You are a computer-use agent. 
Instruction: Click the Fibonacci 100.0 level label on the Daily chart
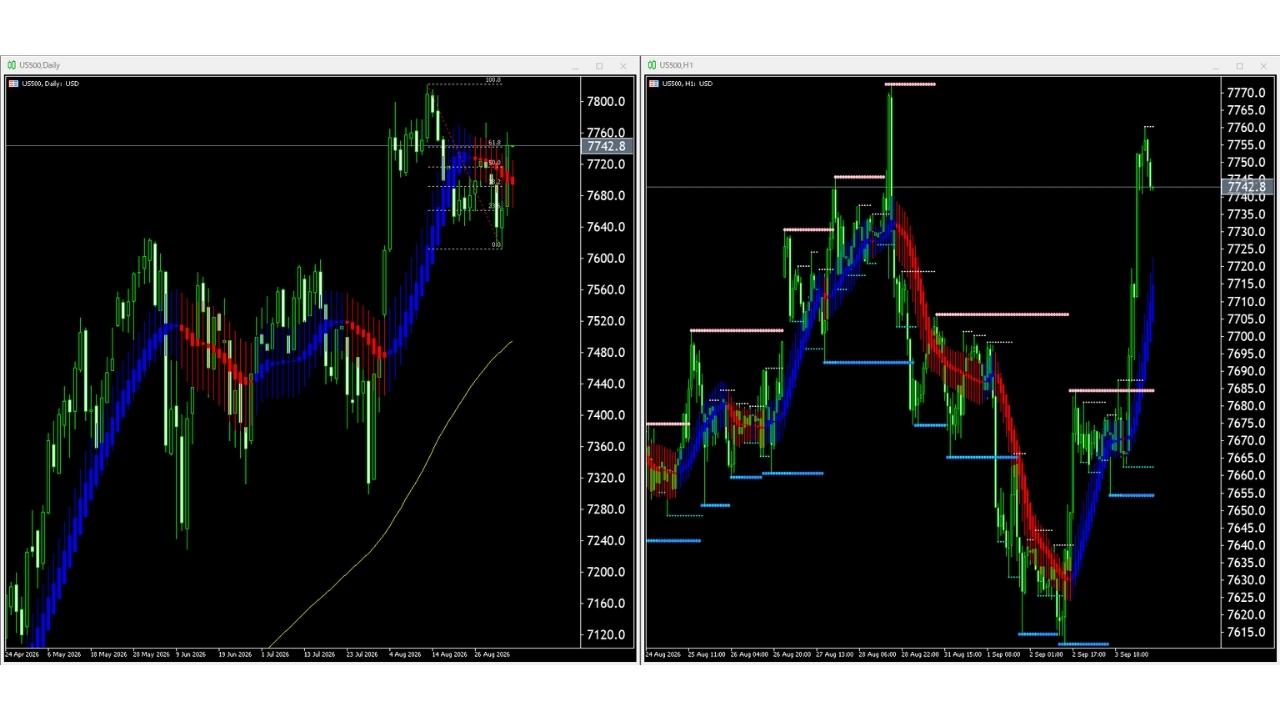coord(492,80)
